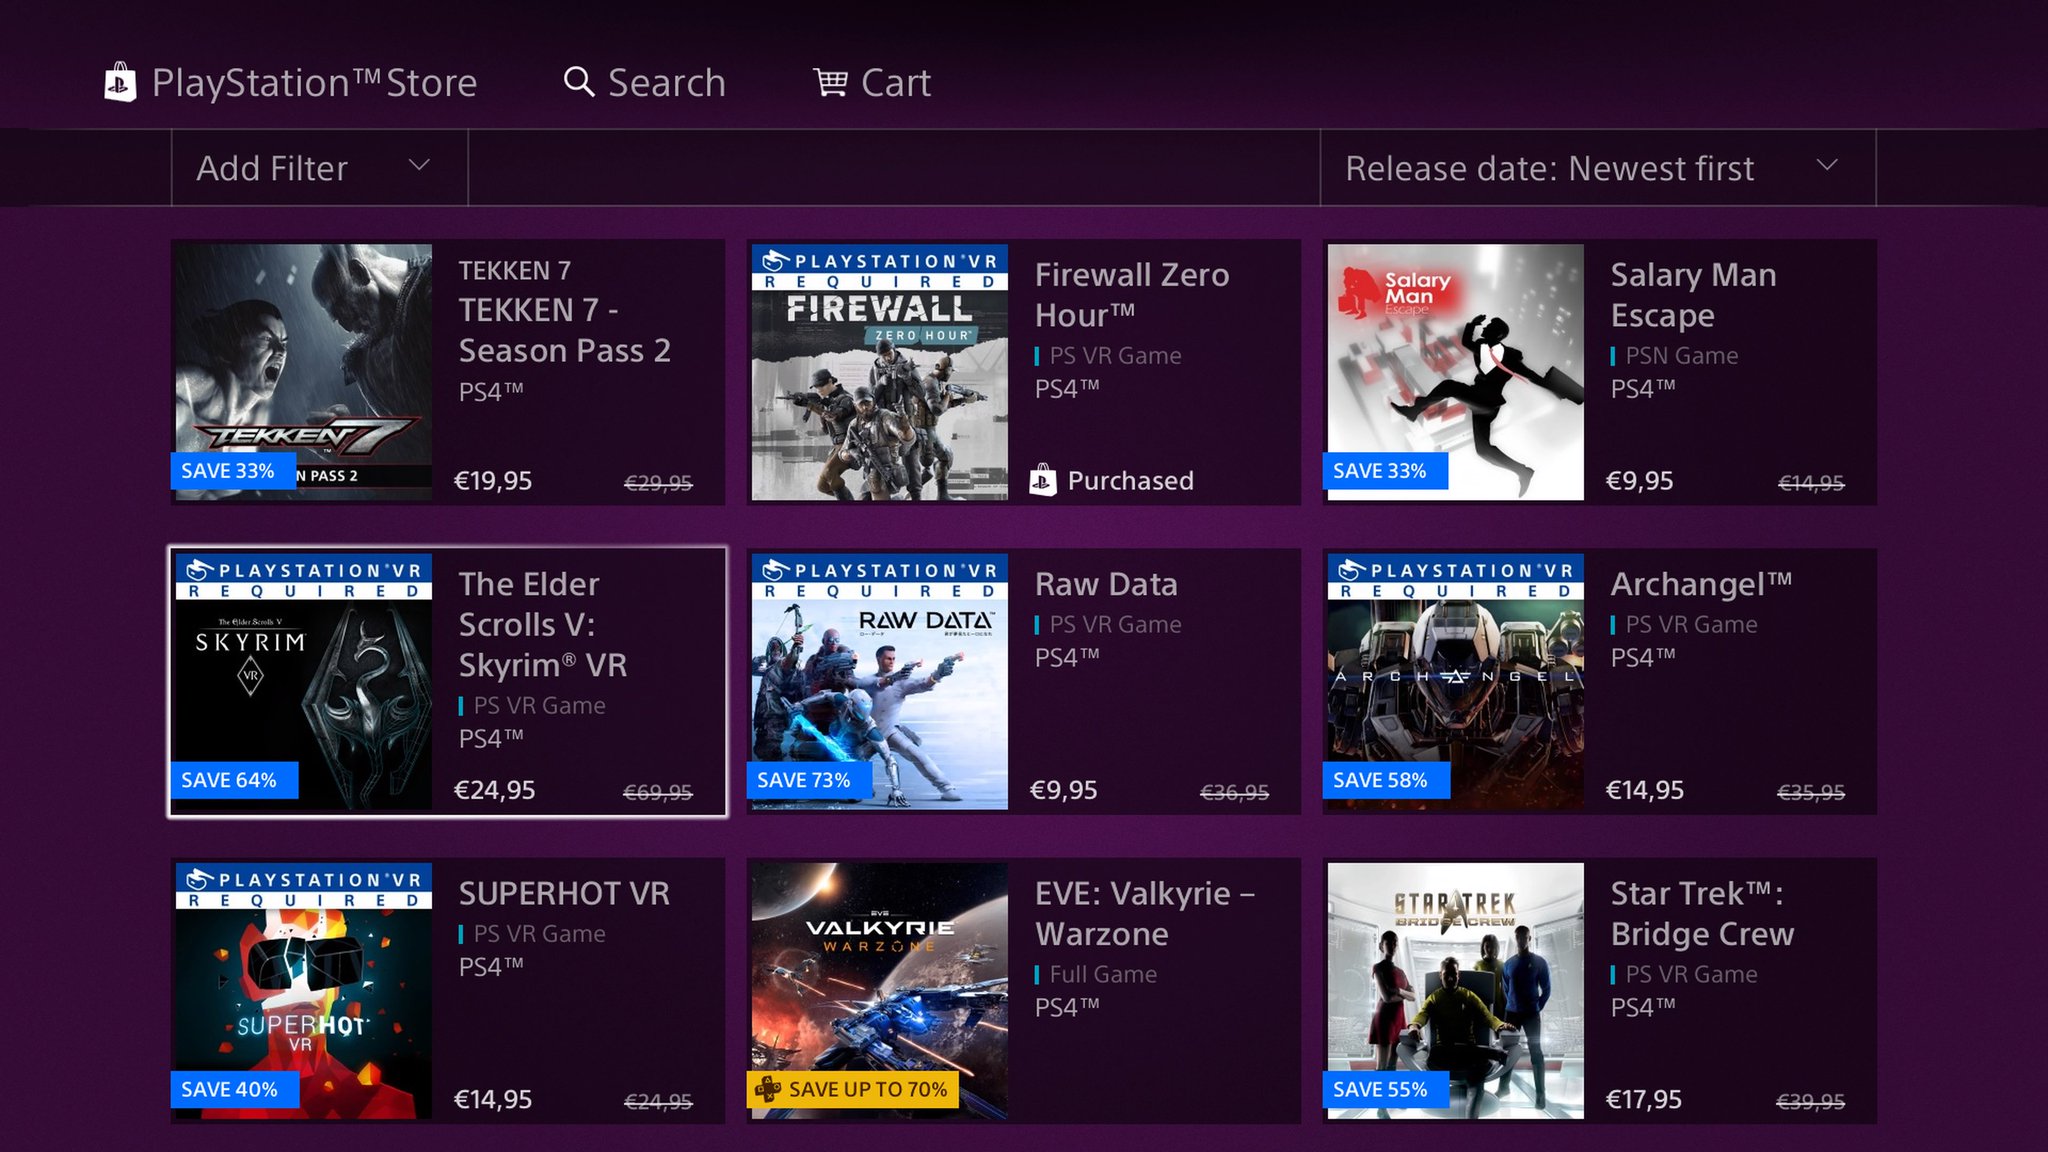Select Firewall Zero Hour title text
The height and width of the screenshot is (1152, 2048).
1132,295
